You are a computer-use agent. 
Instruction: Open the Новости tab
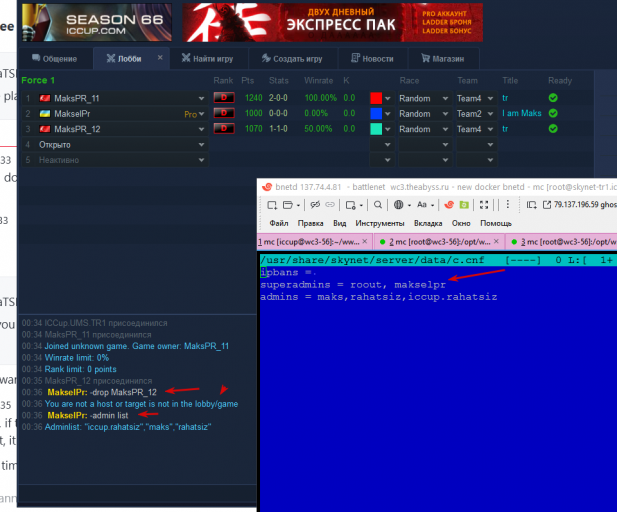[x=372, y=59]
